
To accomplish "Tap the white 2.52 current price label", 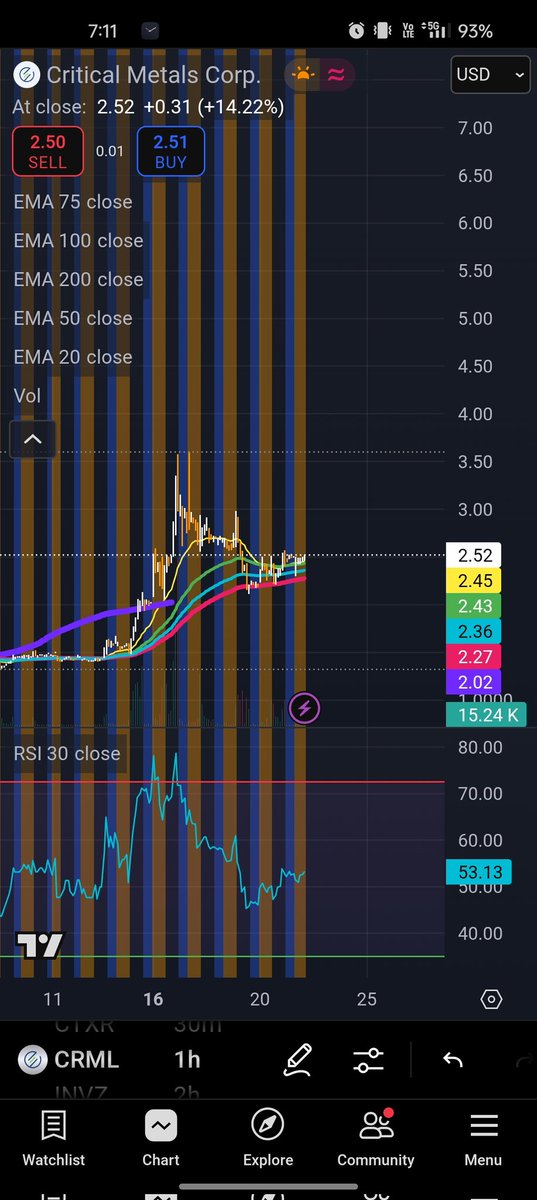I will 474,555.
